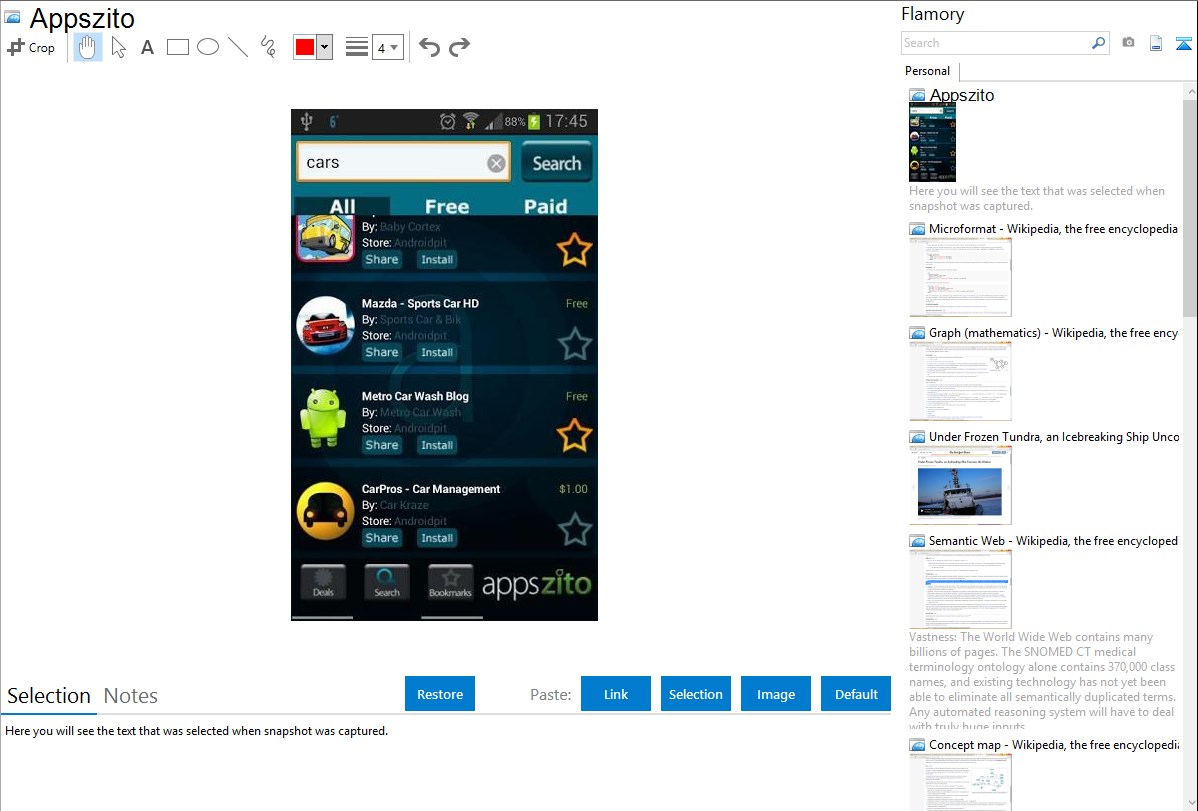
Task: Redo the last annotation
Action: 459,47
